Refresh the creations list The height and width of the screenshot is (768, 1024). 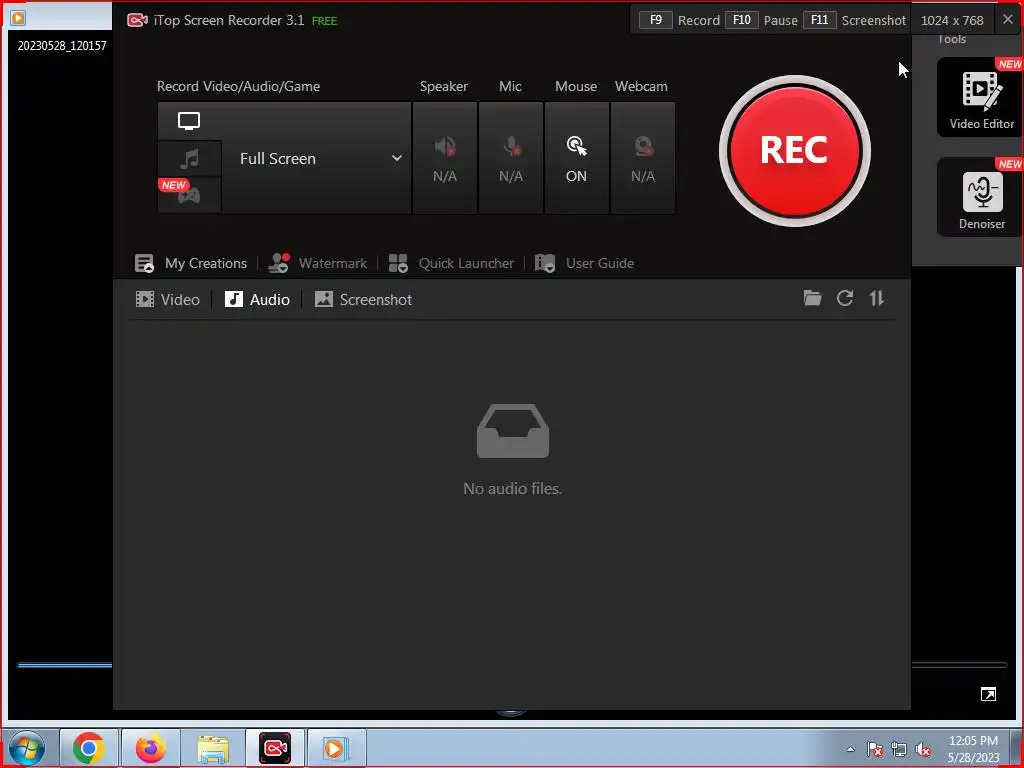pyautogui.click(x=845, y=298)
